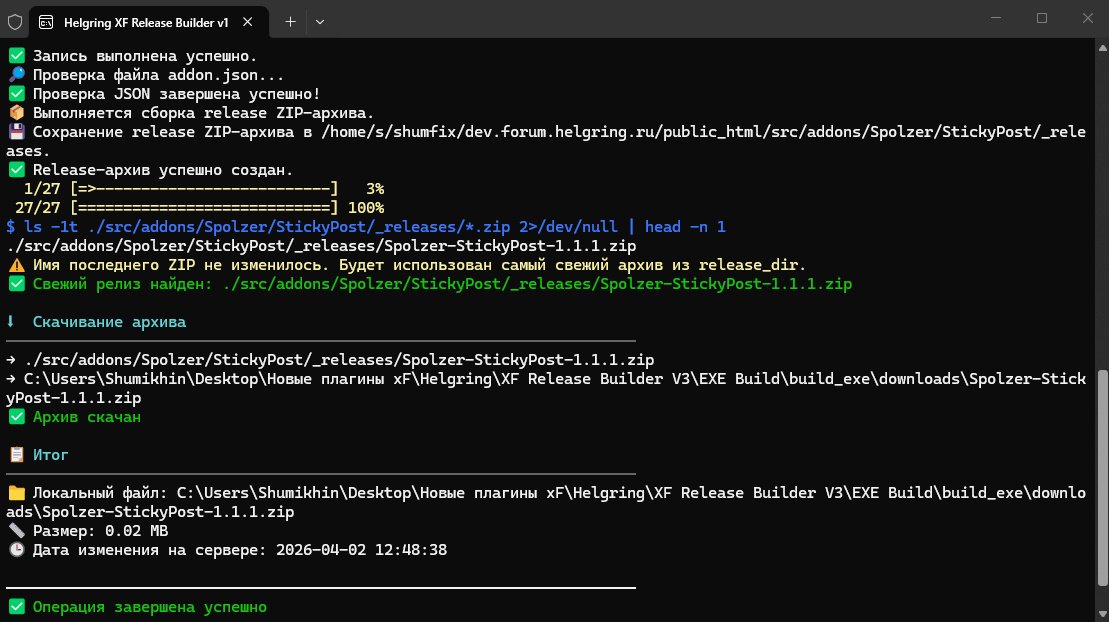Click the 'Release-архив успешно создан.' text
This screenshot has height=622, width=1109.
pos(163,170)
